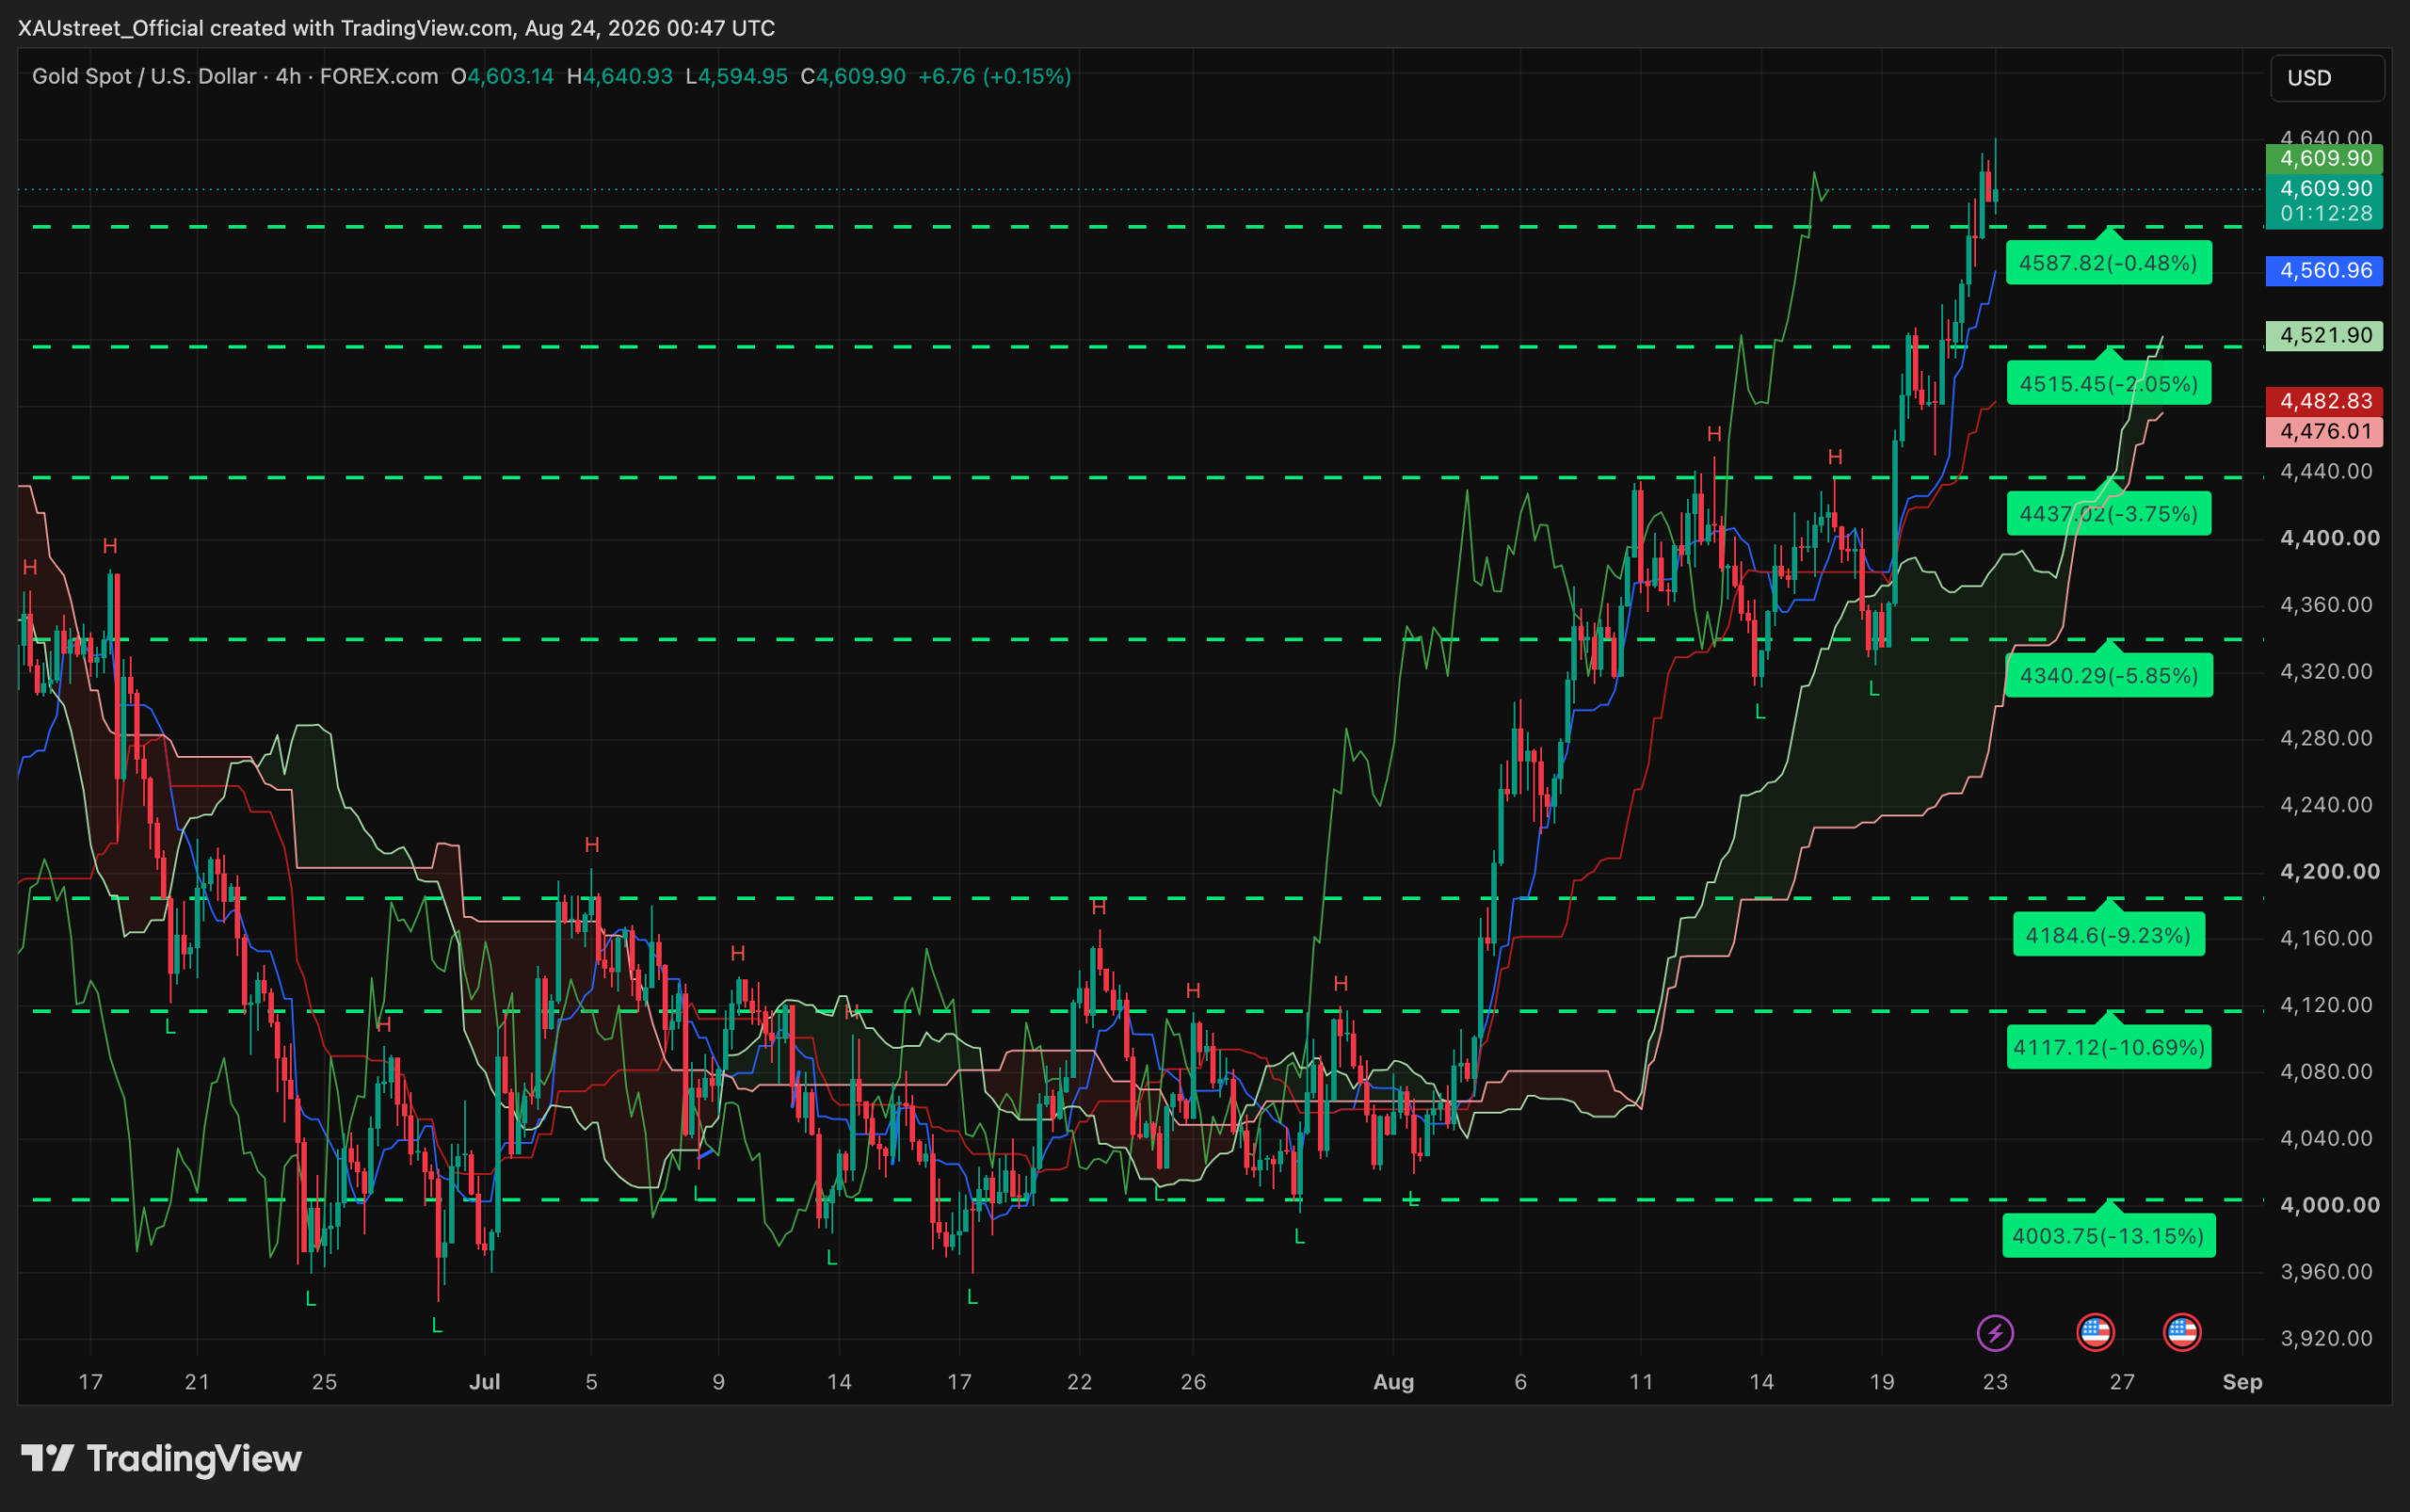Click the close price C4,609.90 value
The image size is (2410, 1512).
[853, 77]
